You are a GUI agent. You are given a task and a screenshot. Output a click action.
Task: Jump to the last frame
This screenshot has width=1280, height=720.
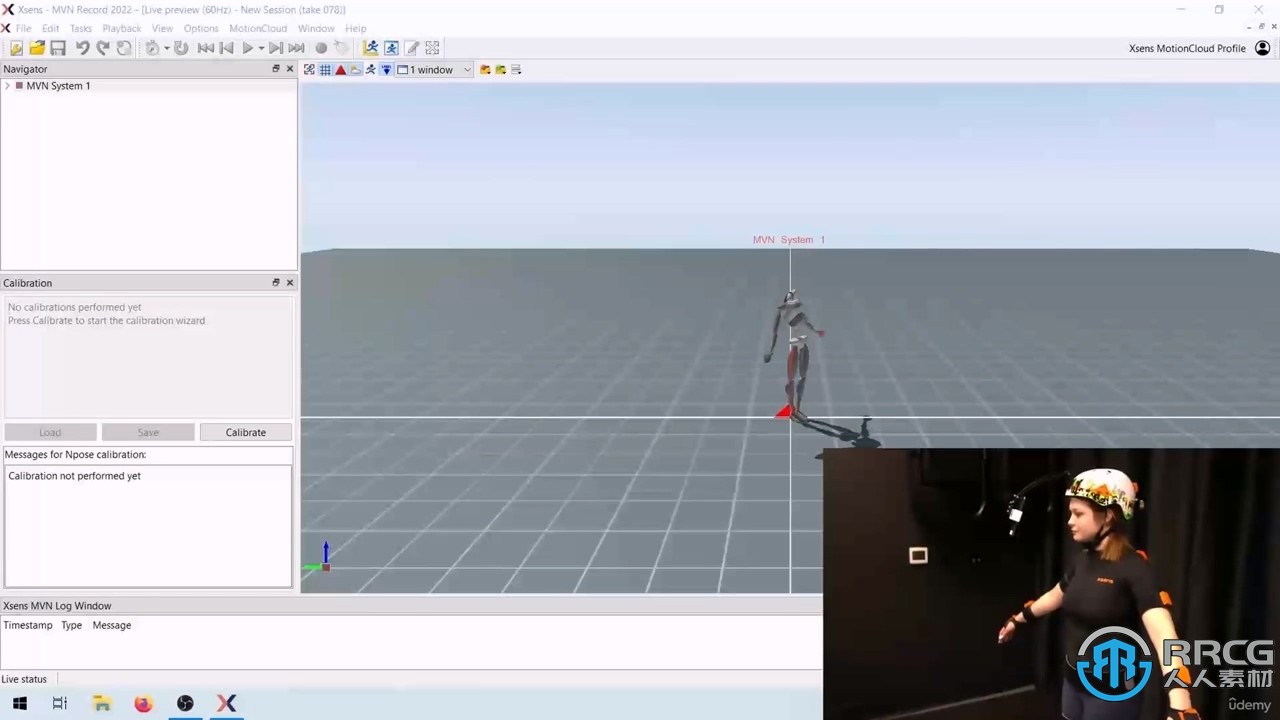point(297,48)
